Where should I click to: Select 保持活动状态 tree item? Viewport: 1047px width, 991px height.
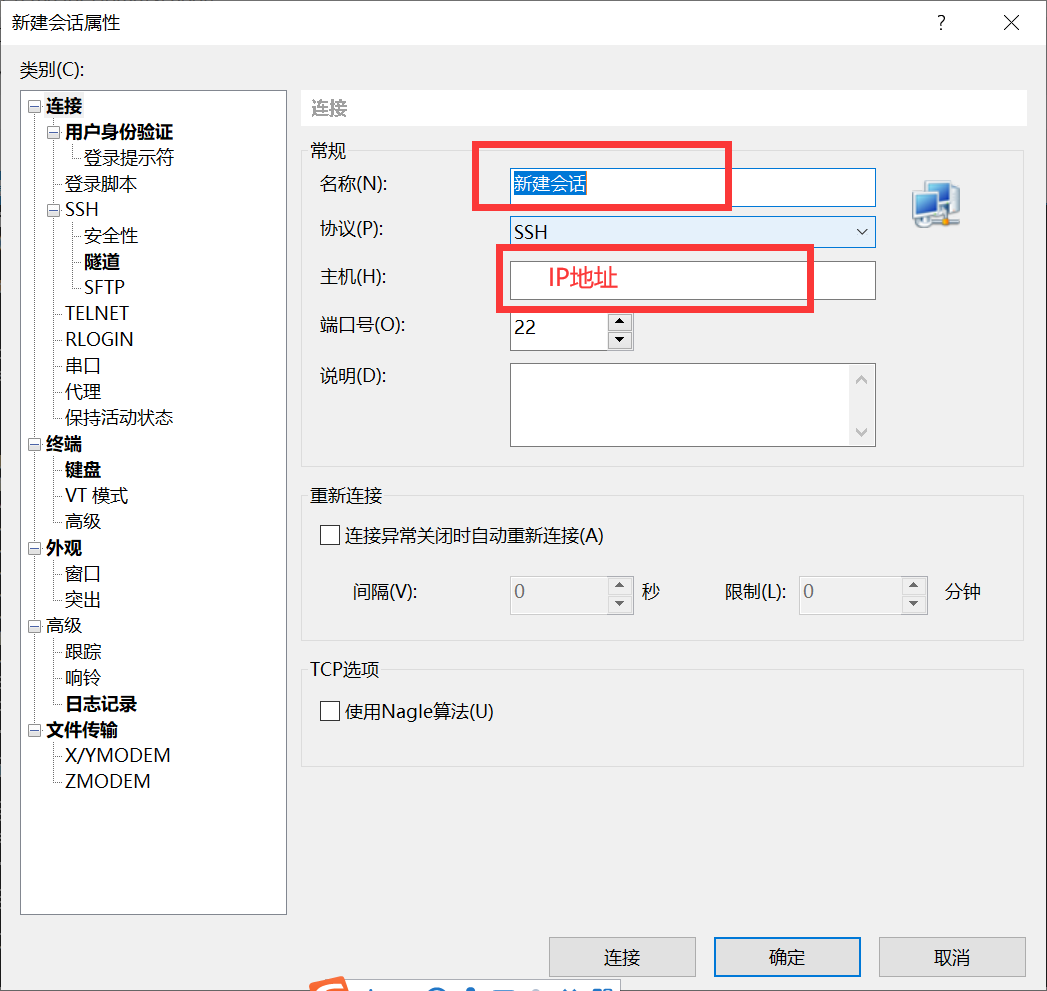119,418
